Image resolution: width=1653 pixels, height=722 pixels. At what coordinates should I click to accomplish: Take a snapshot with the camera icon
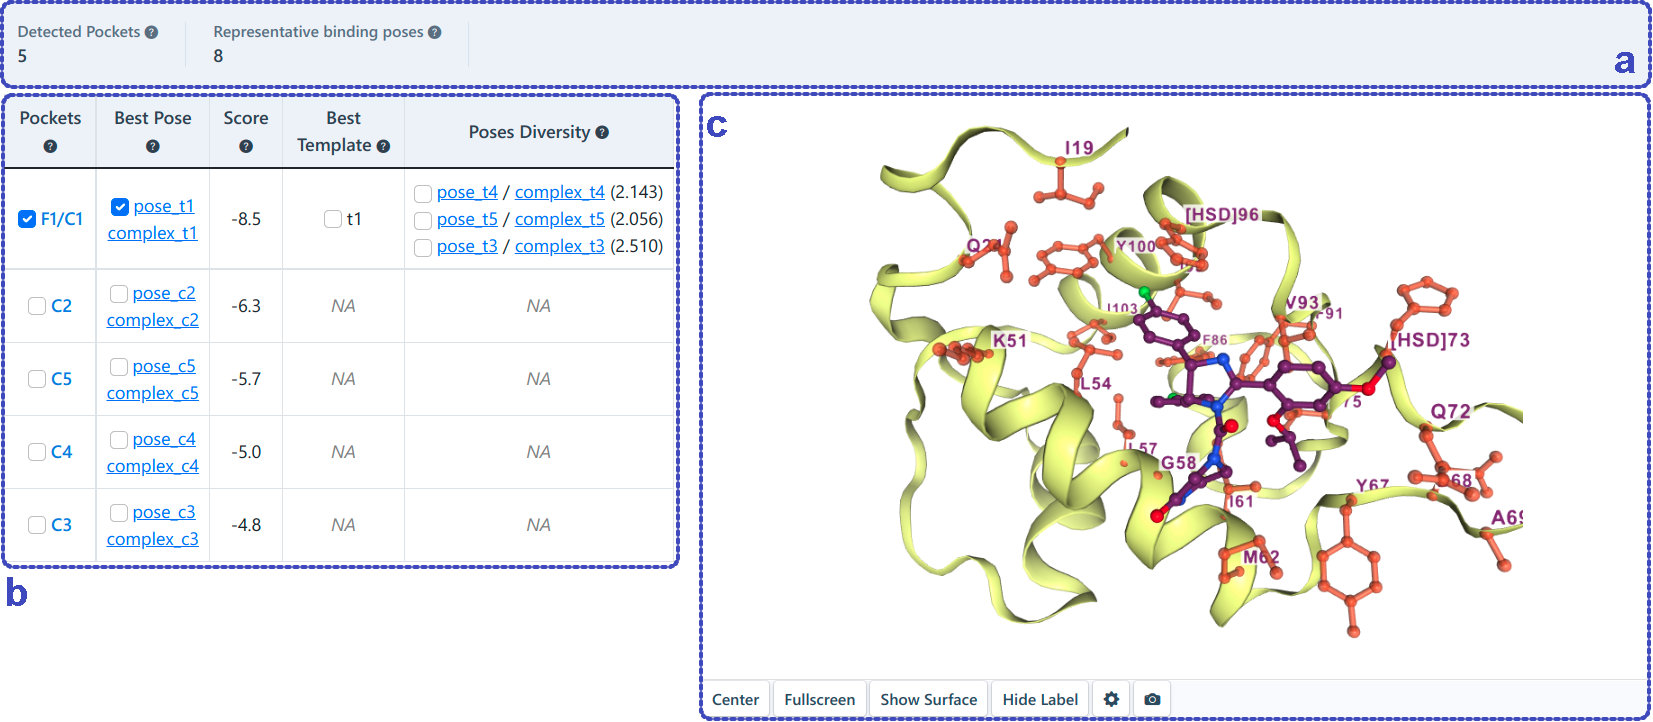[1152, 699]
